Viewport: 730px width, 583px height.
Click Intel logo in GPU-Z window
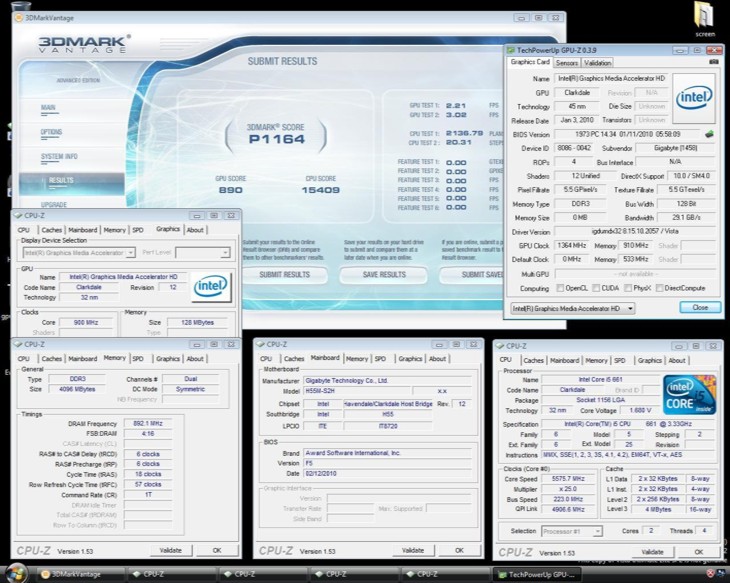pos(694,98)
